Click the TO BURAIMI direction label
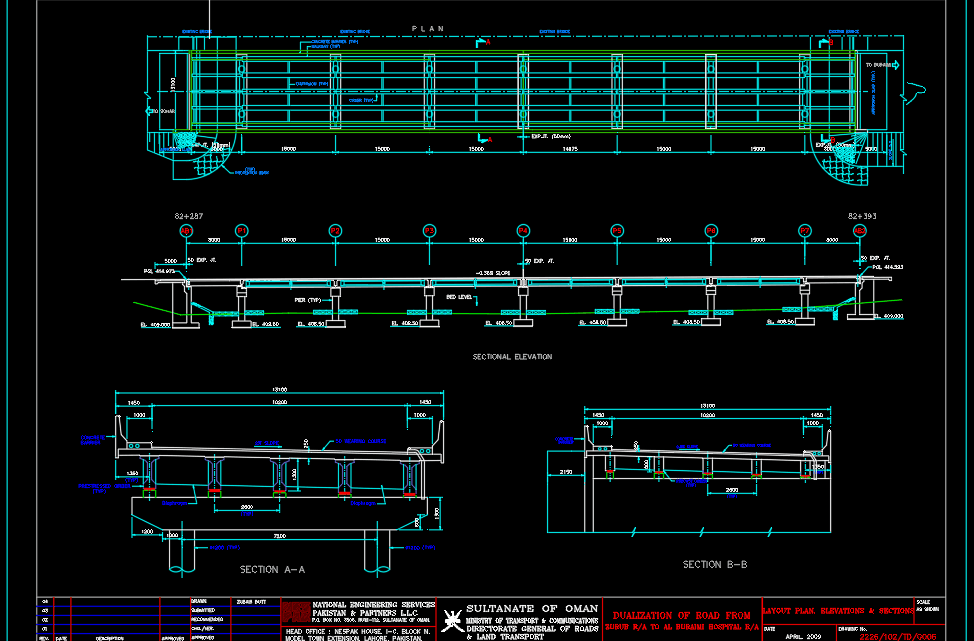974x641 pixels. (878, 65)
